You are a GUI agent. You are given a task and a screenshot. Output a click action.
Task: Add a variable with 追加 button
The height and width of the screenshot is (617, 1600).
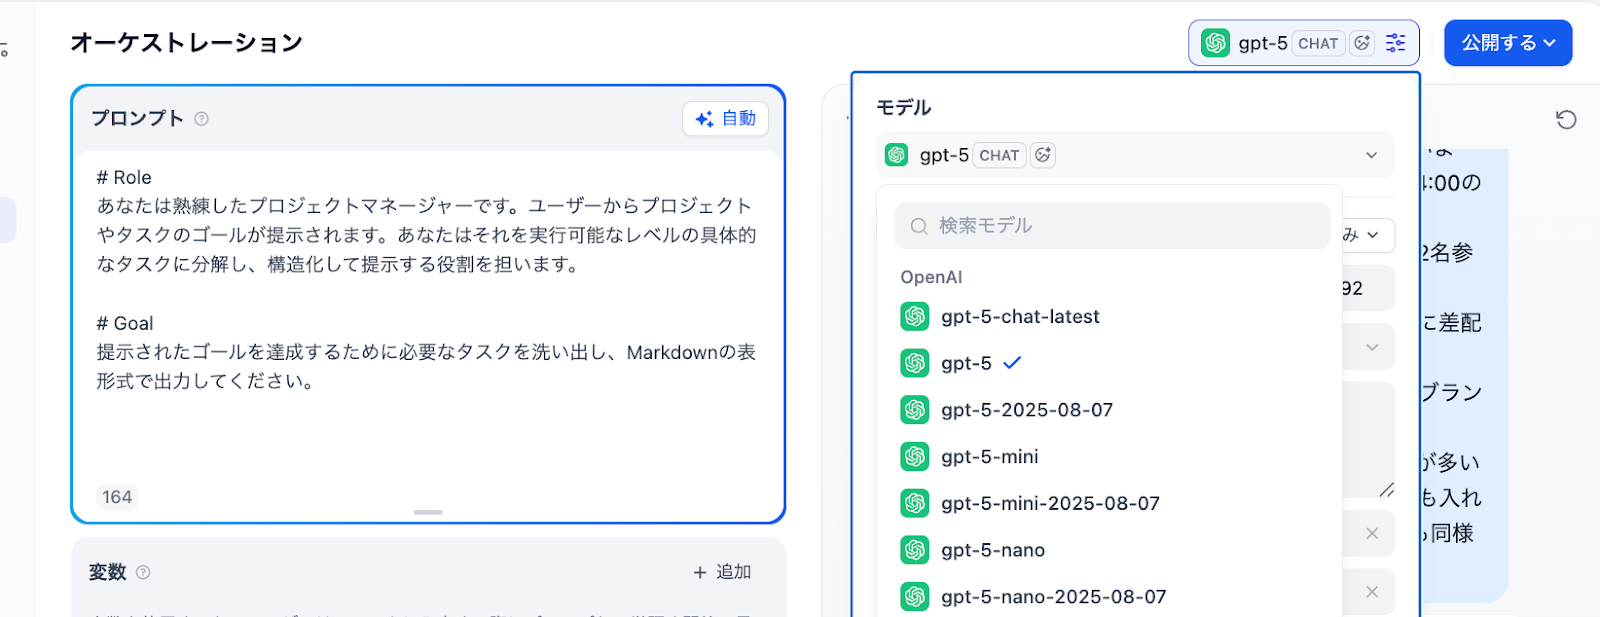722,572
